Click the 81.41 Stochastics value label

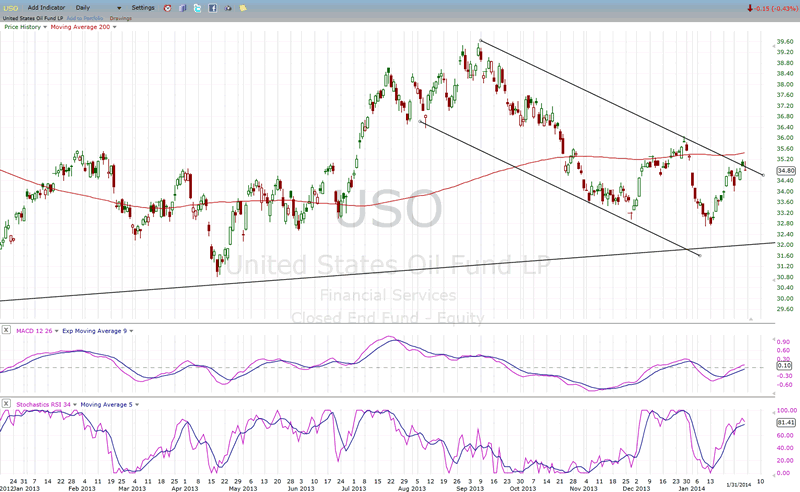point(786,422)
